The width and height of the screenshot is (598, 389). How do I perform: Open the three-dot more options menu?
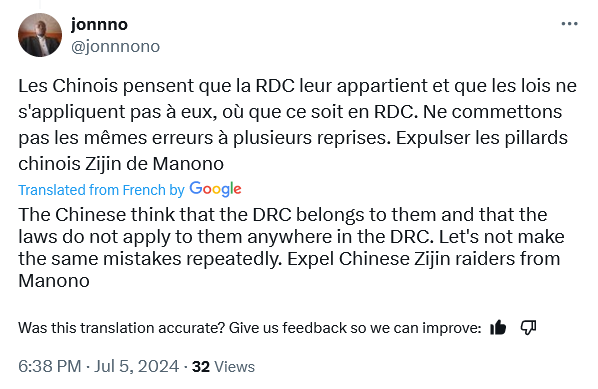pyautogui.click(x=569, y=24)
